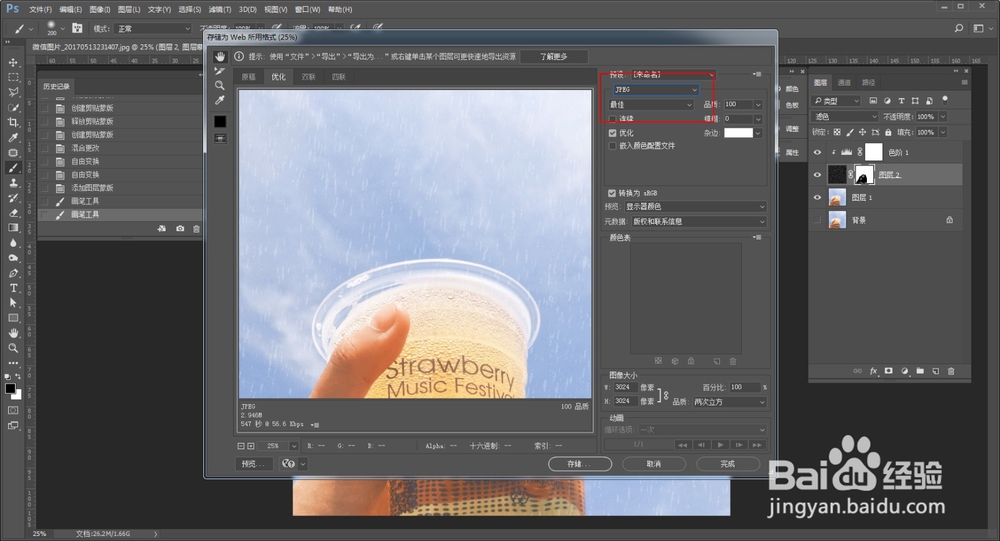Open the JPEG file format dropdown

[x=655, y=90]
